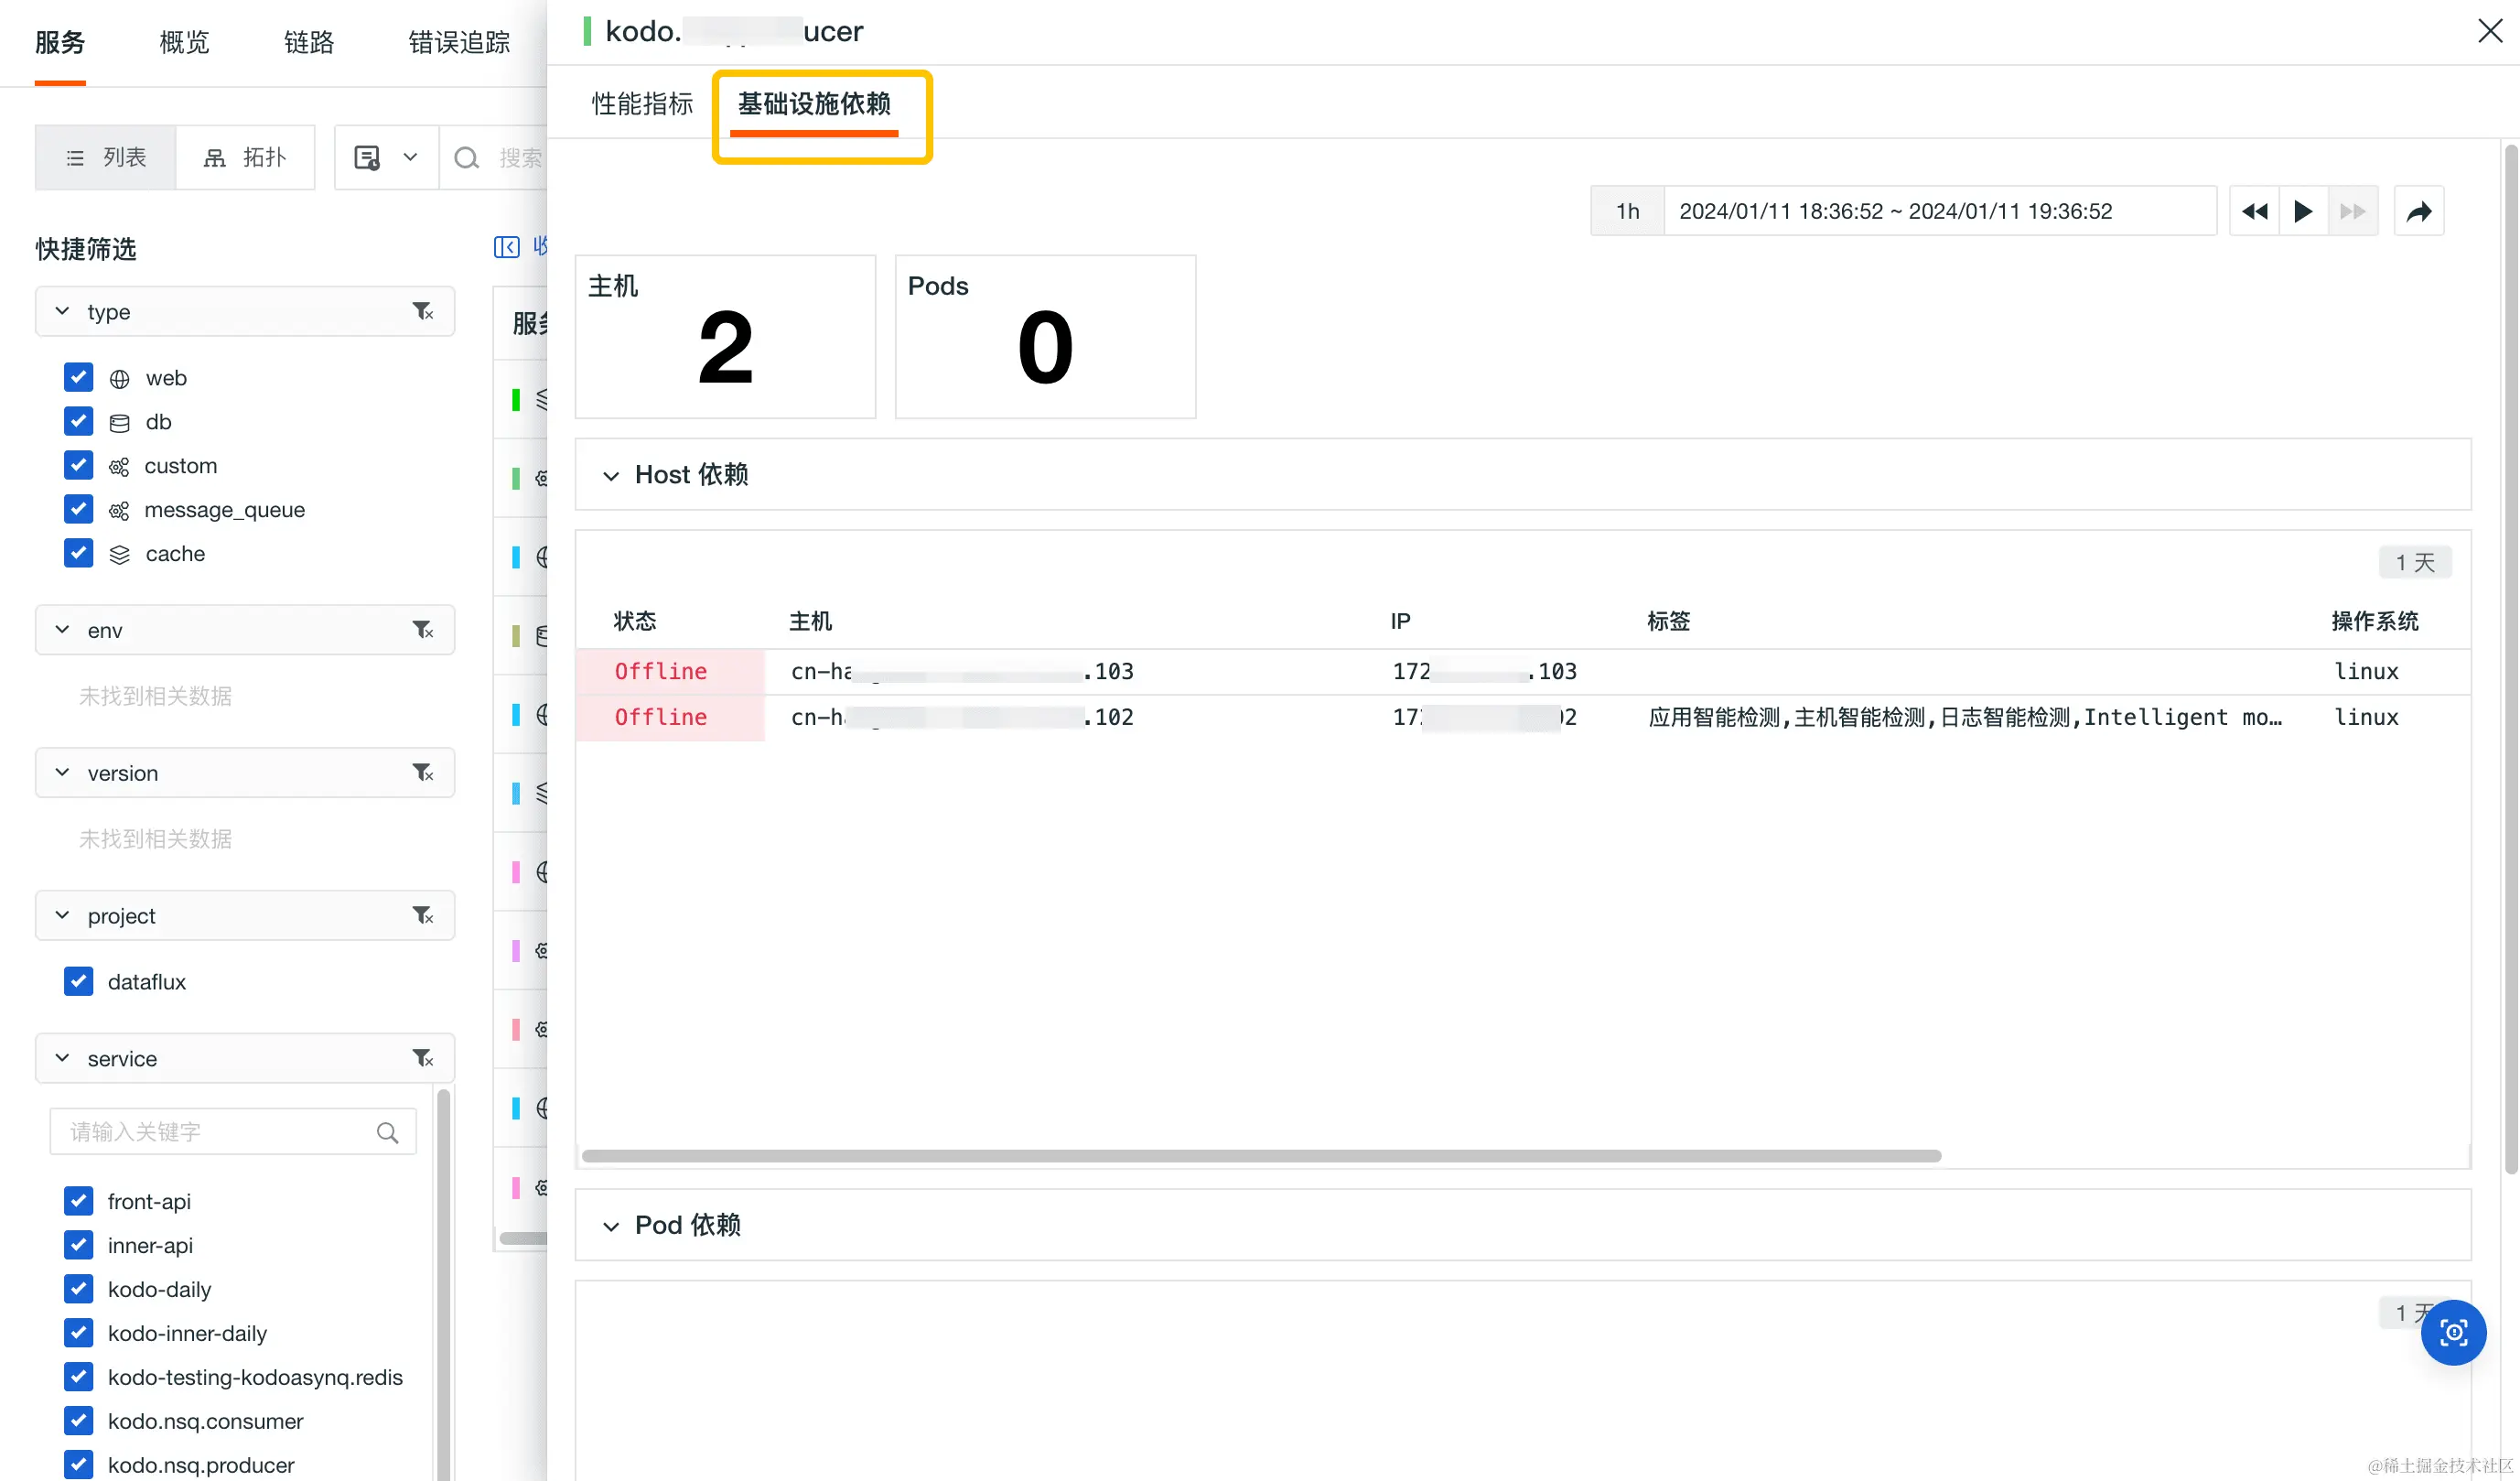
Task: Click the collapse quick filter panel icon
Action: click(507, 247)
